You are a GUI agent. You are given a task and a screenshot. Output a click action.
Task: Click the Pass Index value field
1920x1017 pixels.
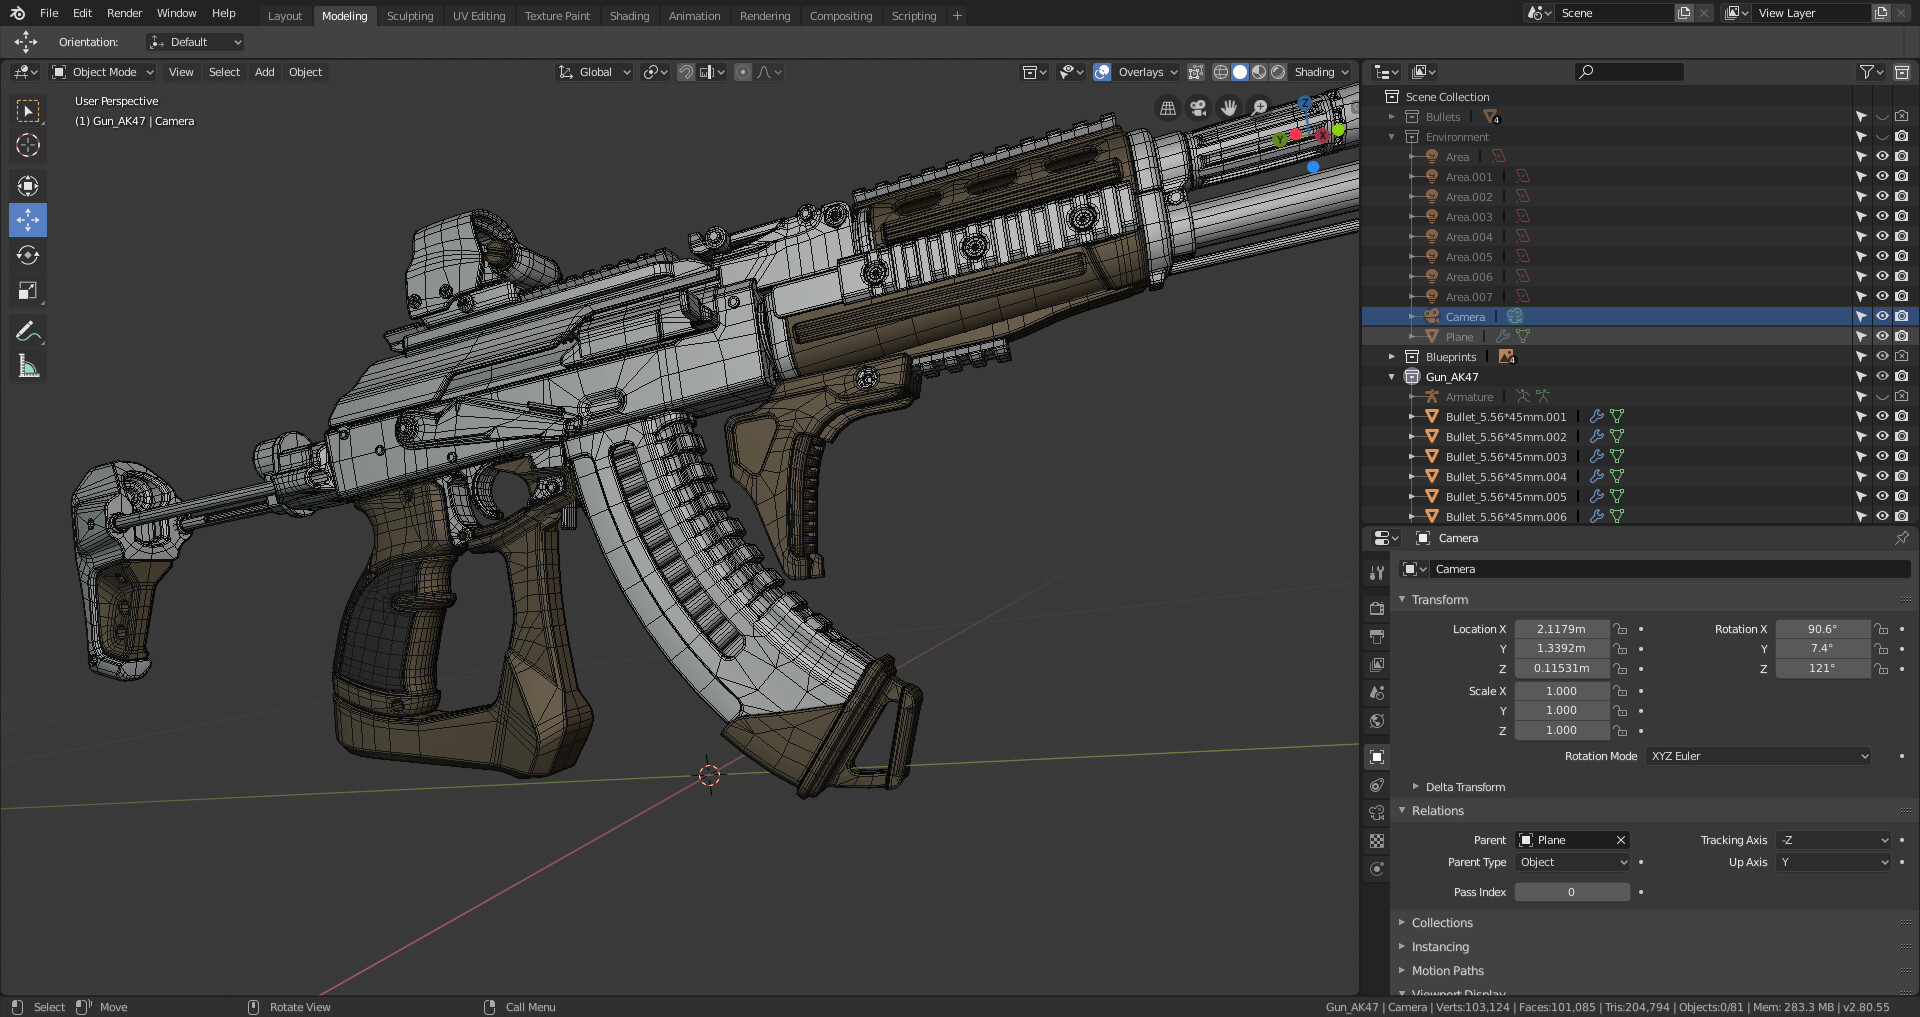pyautogui.click(x=1572, y=892)
